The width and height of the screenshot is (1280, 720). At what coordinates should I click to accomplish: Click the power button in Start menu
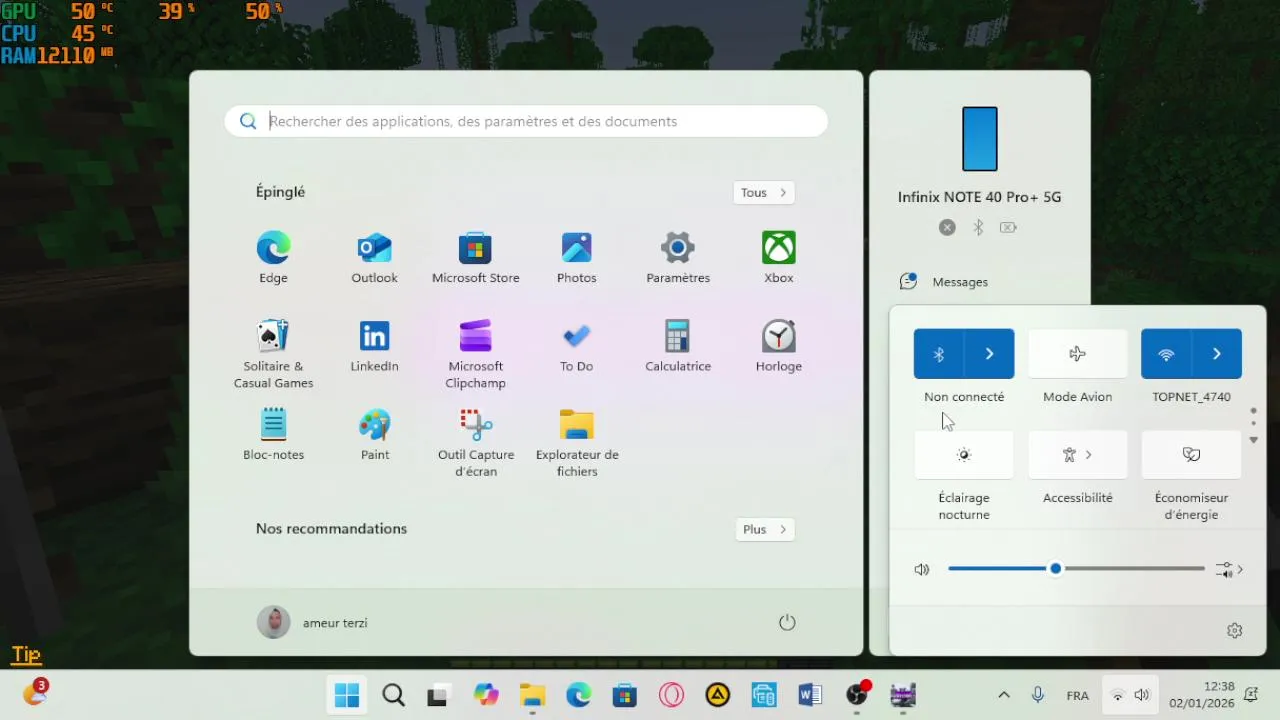tap(787, 622)
